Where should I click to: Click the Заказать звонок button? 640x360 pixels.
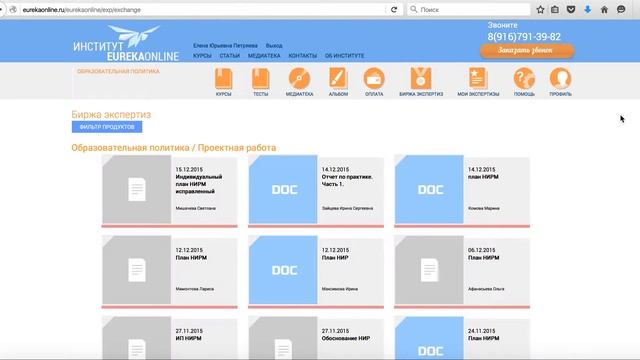tap(527, 51)
